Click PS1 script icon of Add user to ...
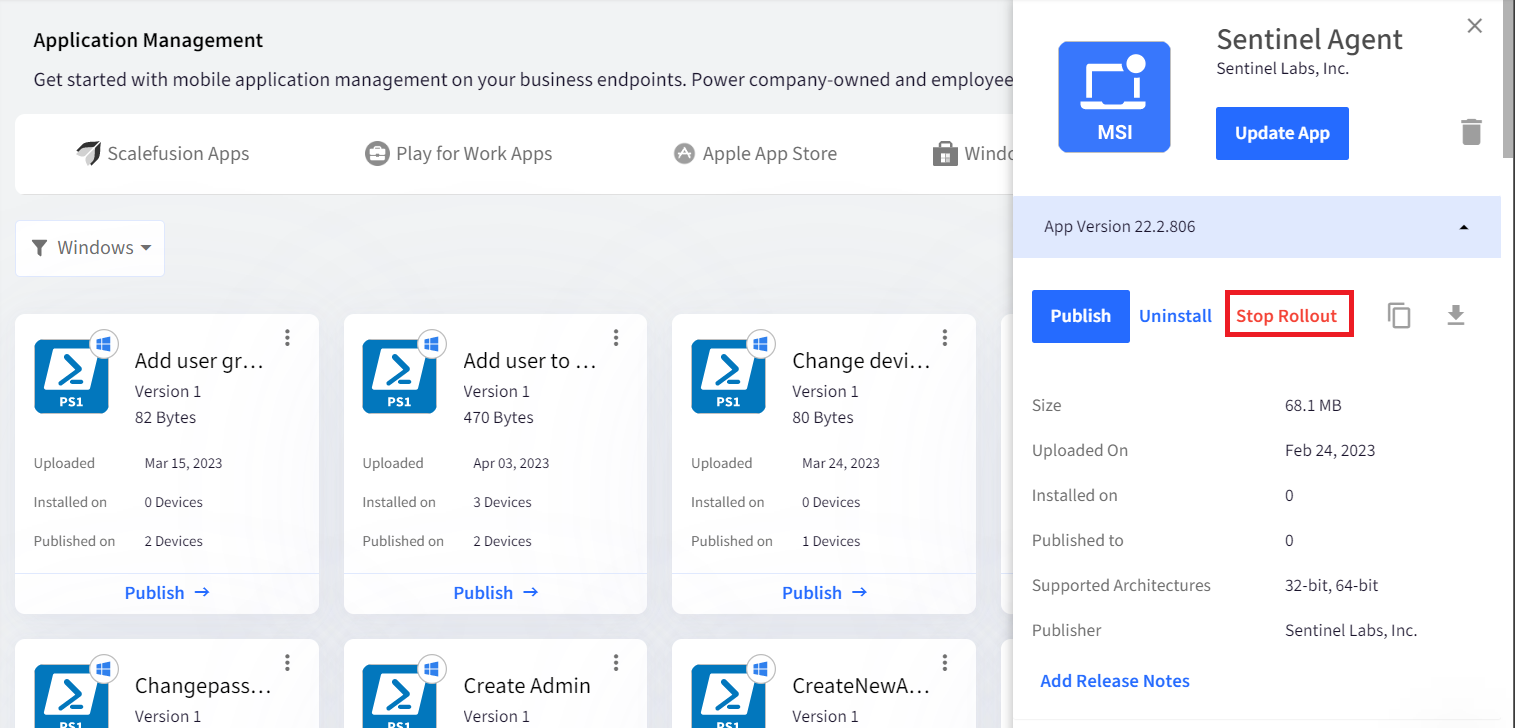The image size is (1515, 728). pyautogui.click(x=399, y=376)
